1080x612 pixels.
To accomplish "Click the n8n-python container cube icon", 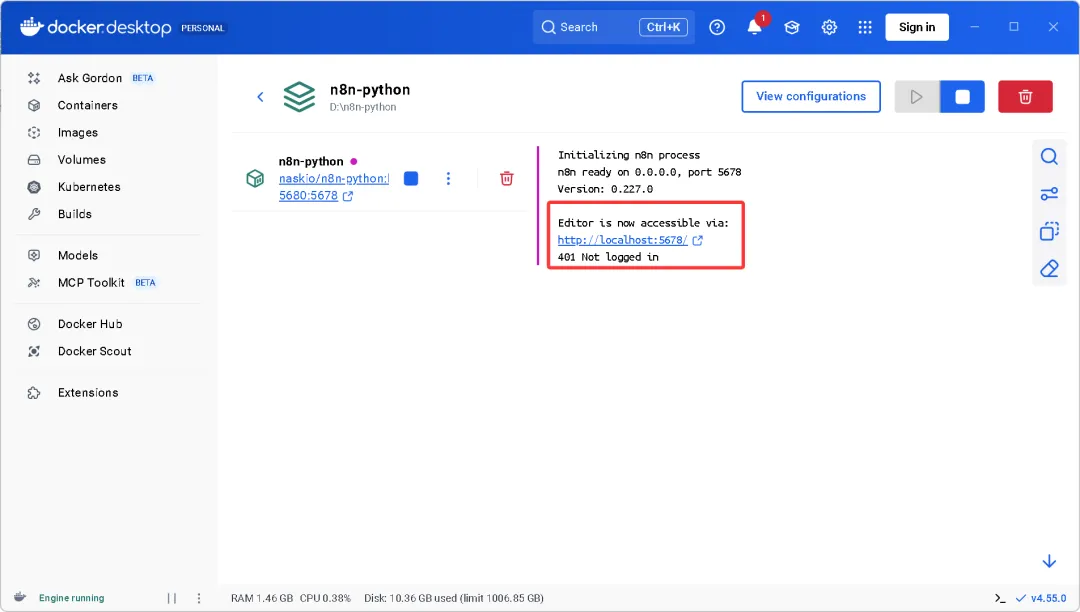I will pyautogui.click(x=255, y=178).
